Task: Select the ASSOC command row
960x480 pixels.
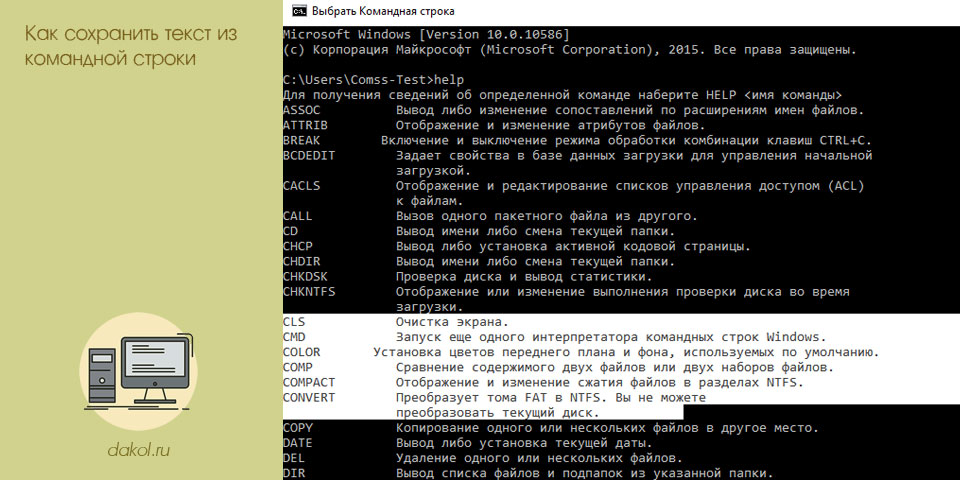Action: 573,111
